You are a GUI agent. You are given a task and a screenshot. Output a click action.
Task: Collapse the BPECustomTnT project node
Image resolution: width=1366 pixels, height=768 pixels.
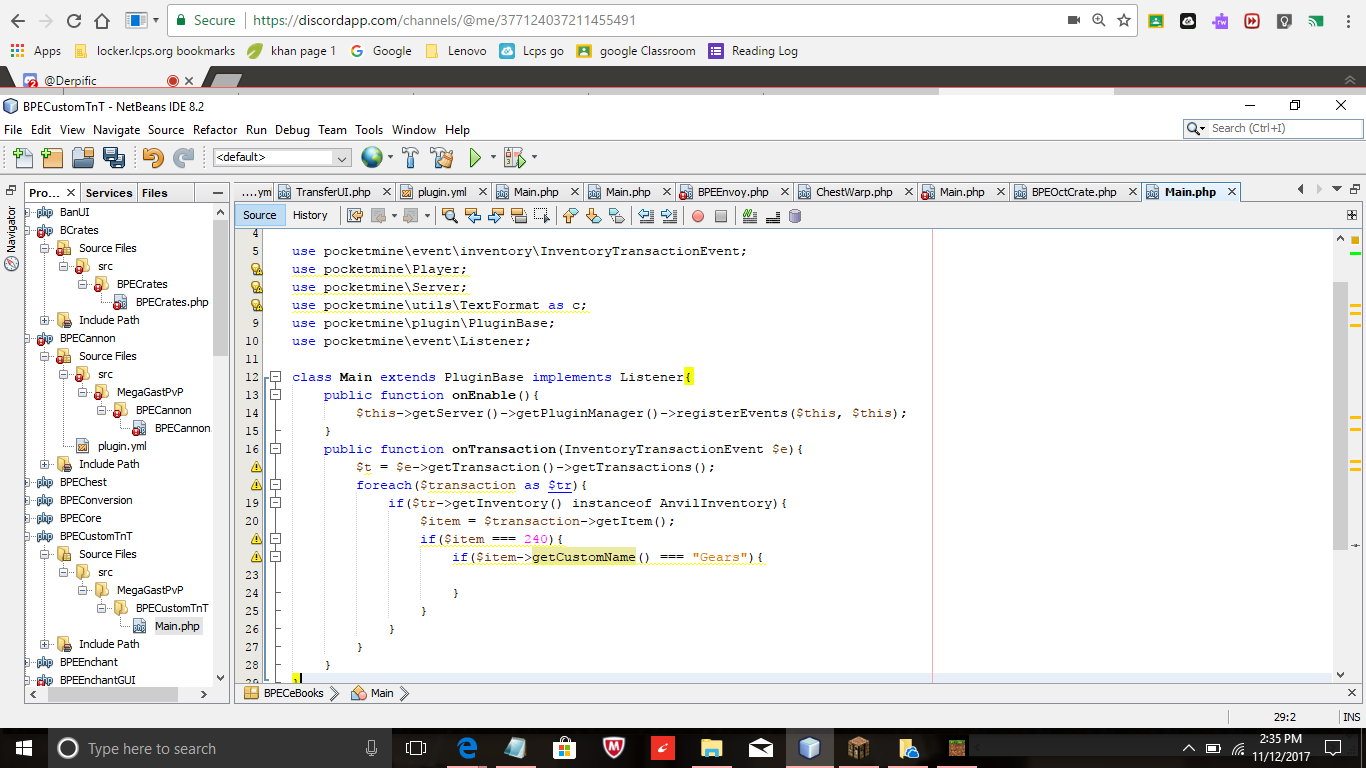(28, 536)
